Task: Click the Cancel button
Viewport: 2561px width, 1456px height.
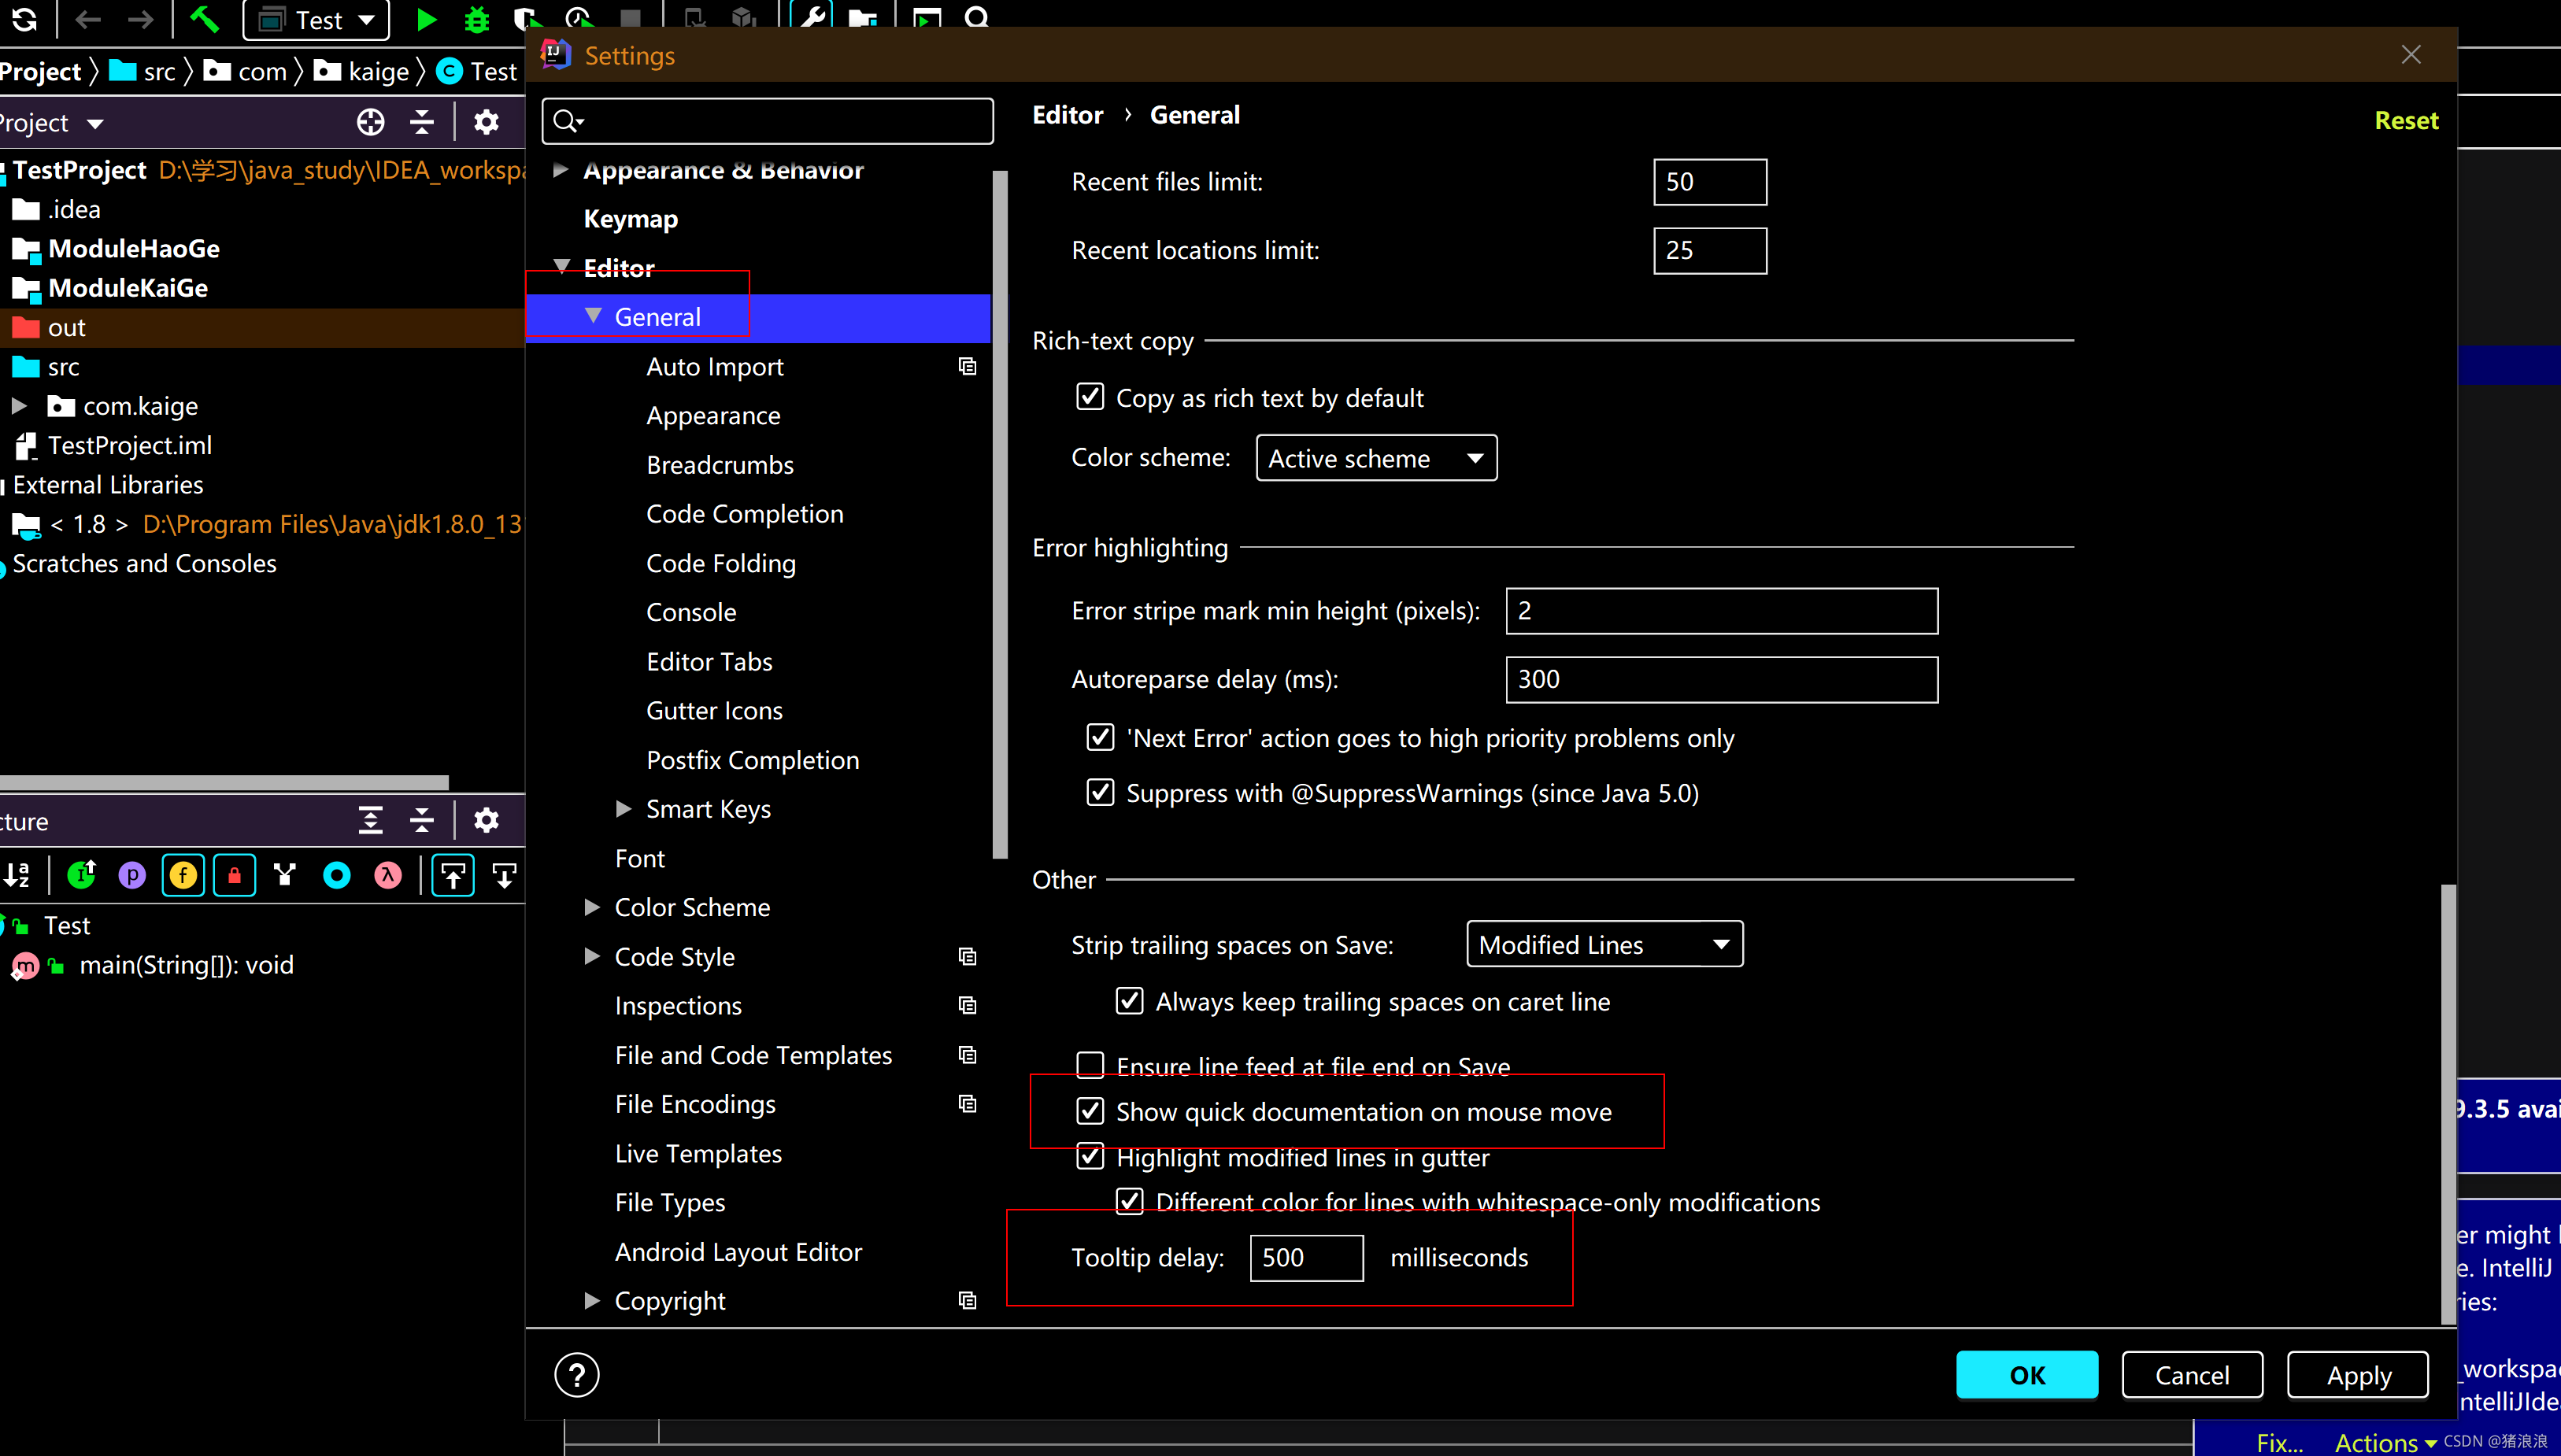Action: pos(2192,1374)
